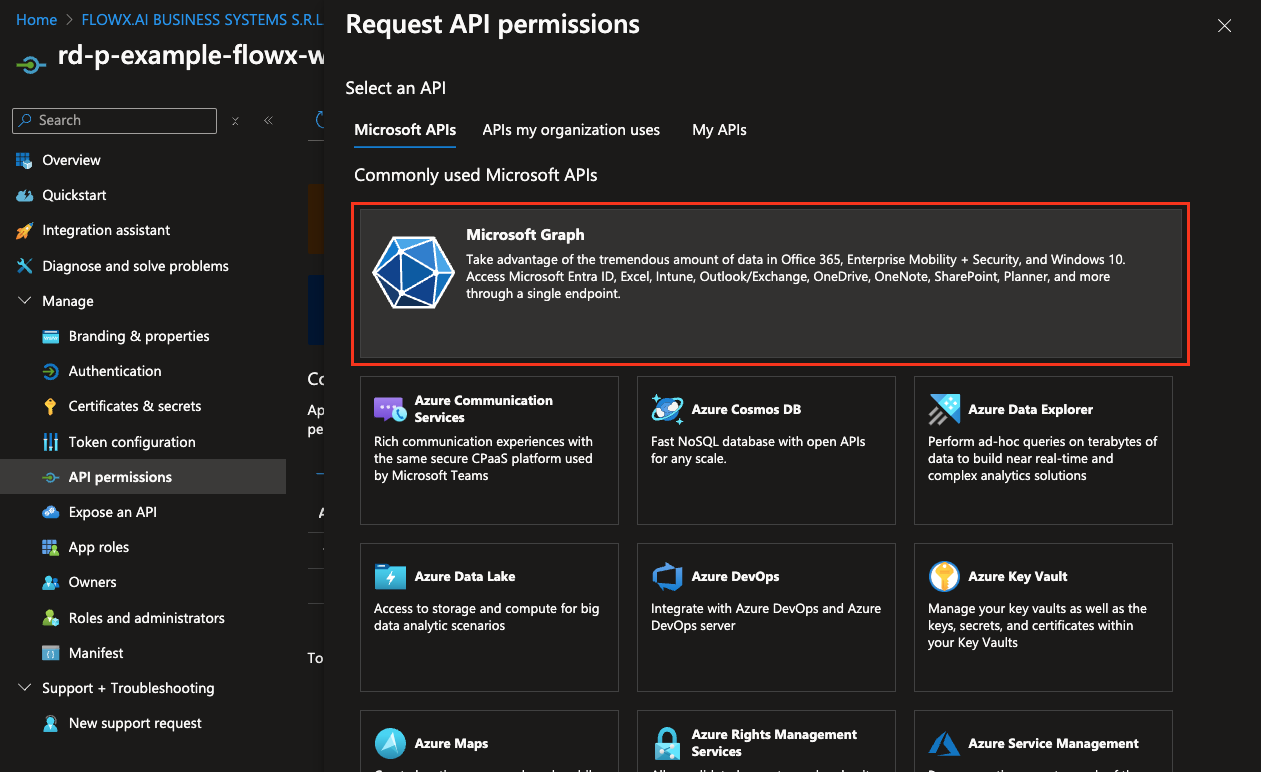Choose the Azure DevOps card
The image size is (1261, 772).
coord(766,617)
